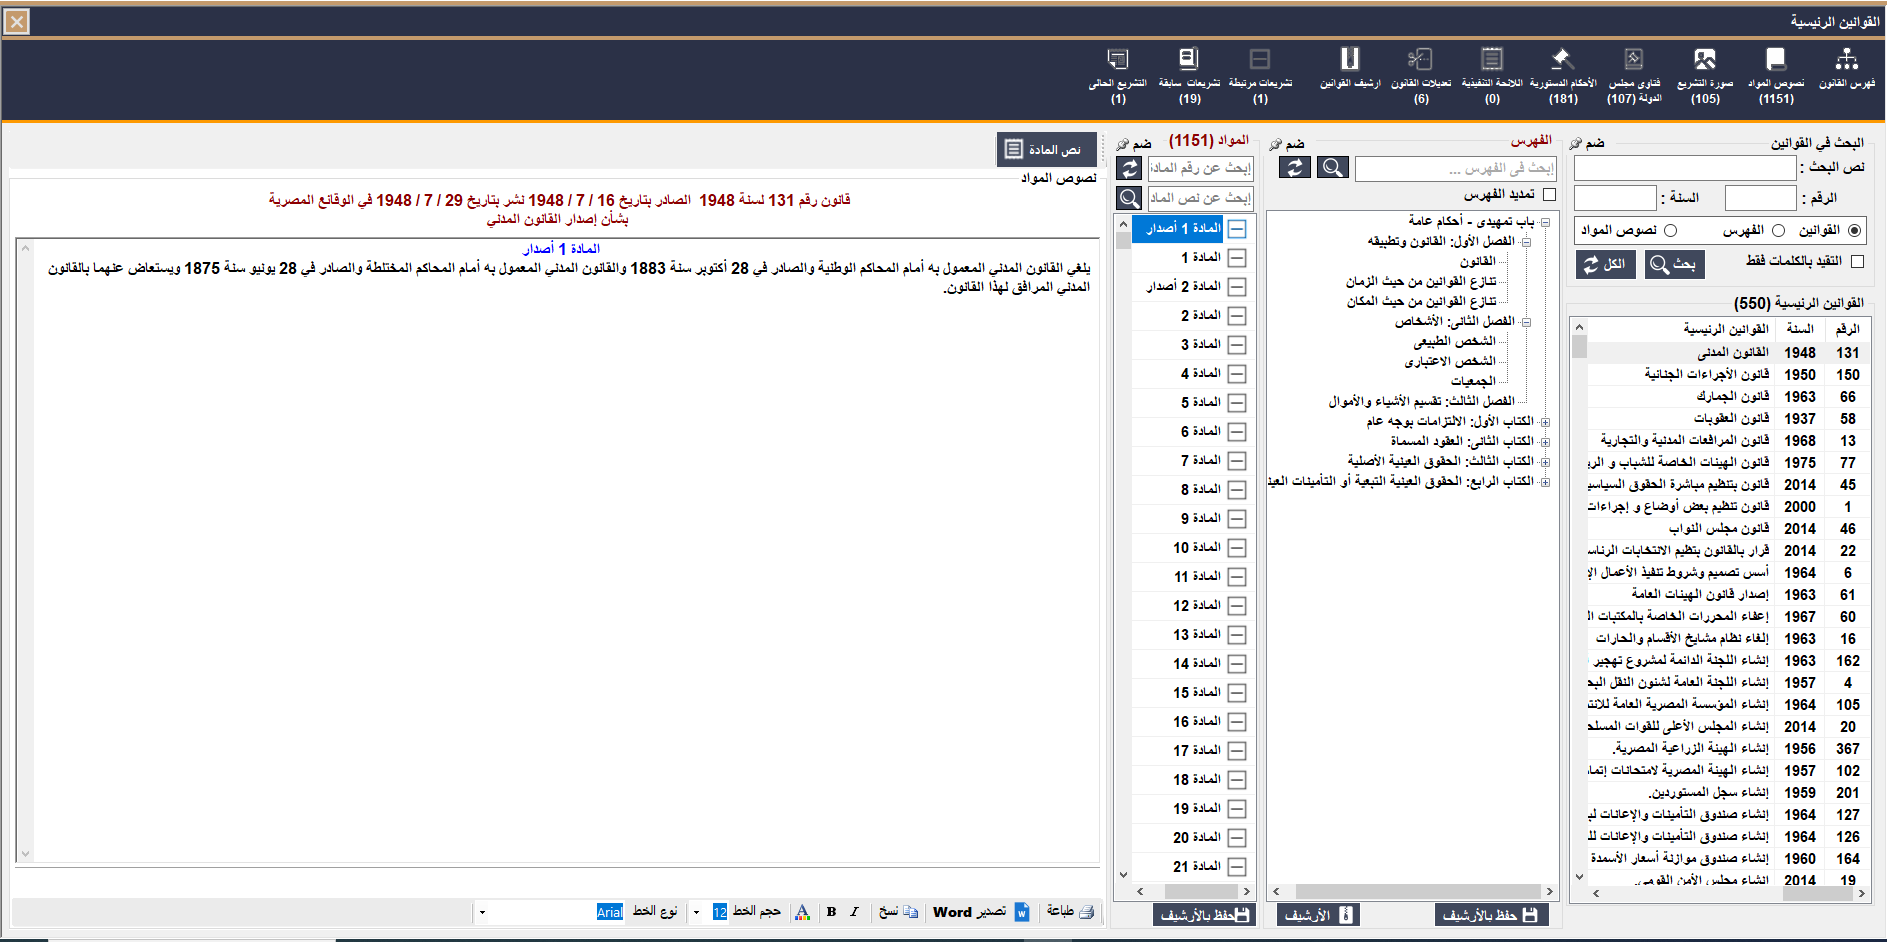
Task: Click the all (الكل) button in laws search
Action: coord(1606,264)
